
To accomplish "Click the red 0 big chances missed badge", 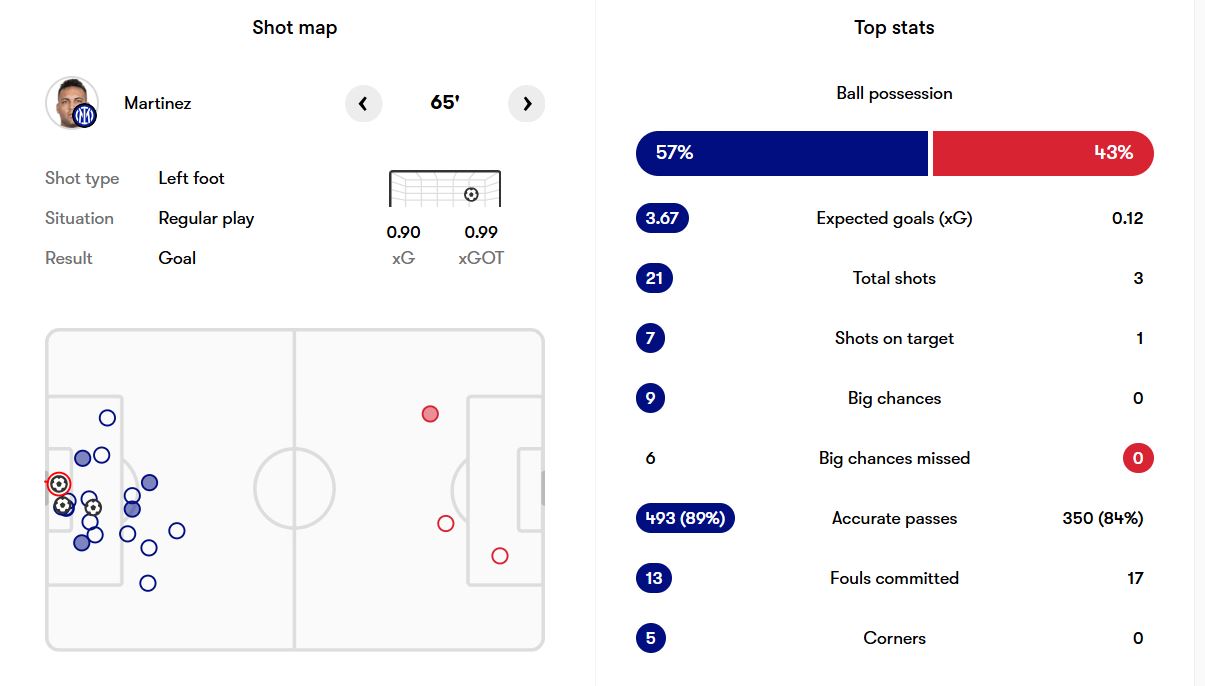I will coord(1137,458).
